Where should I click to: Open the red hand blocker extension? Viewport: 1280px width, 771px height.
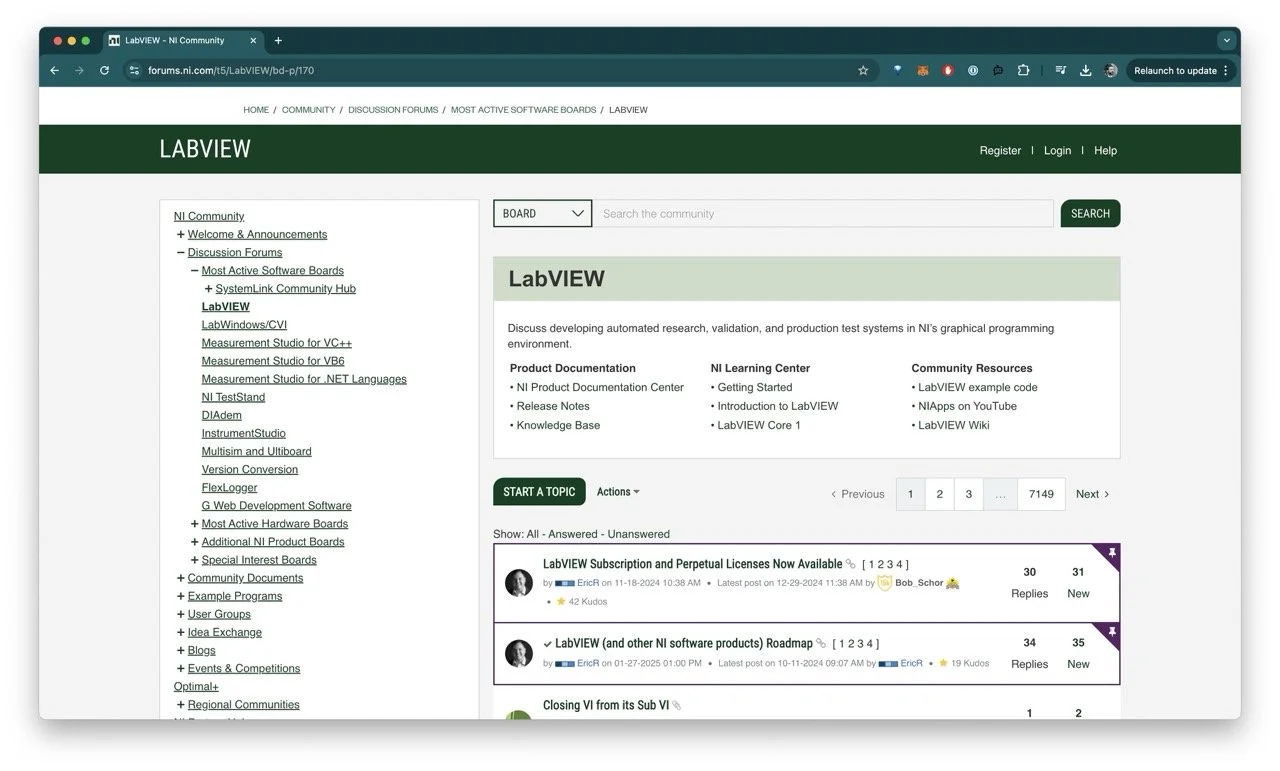(x=948, y=71)
